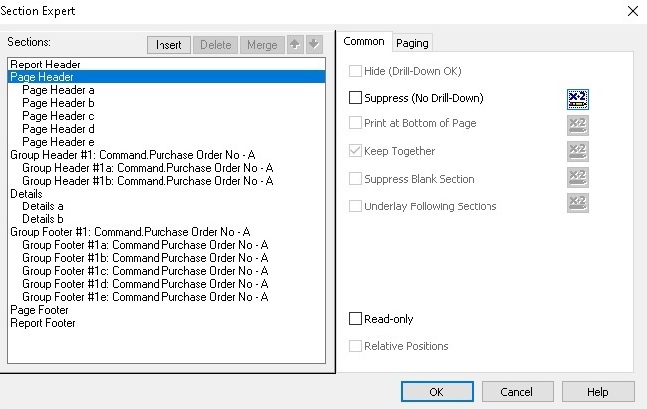Select the Common tab
Image resolution: width=647 pixels, height=409 pixels.
[364, 42]
